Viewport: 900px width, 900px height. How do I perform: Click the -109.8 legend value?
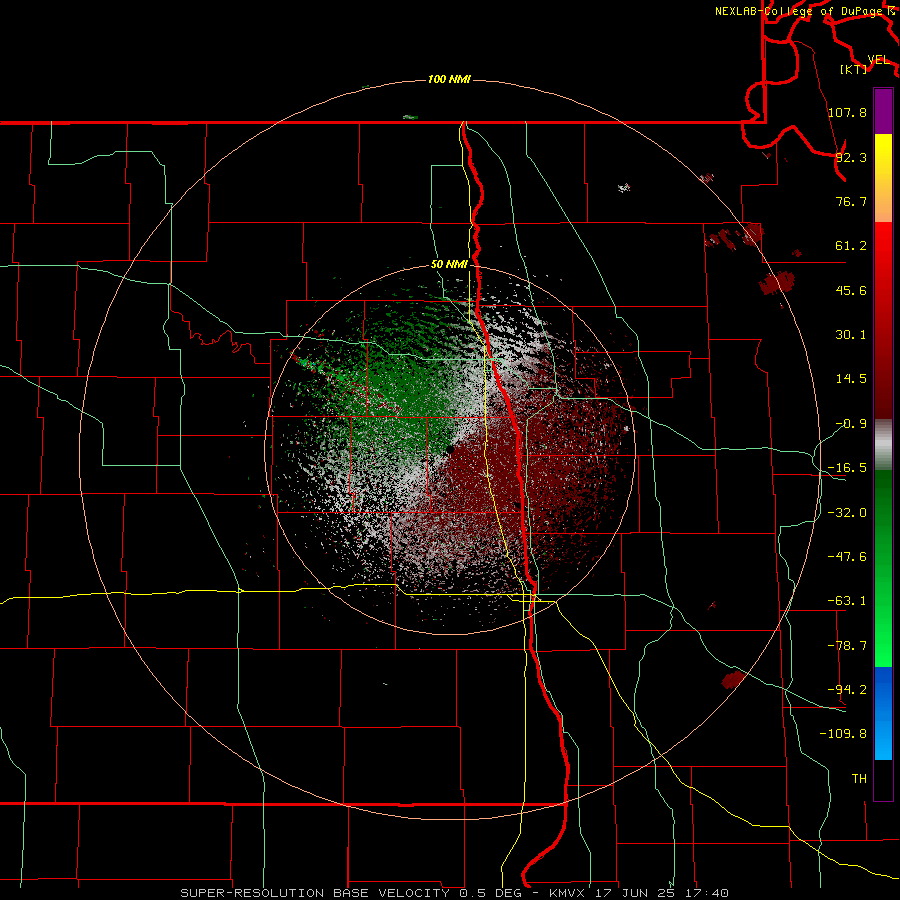843,734
